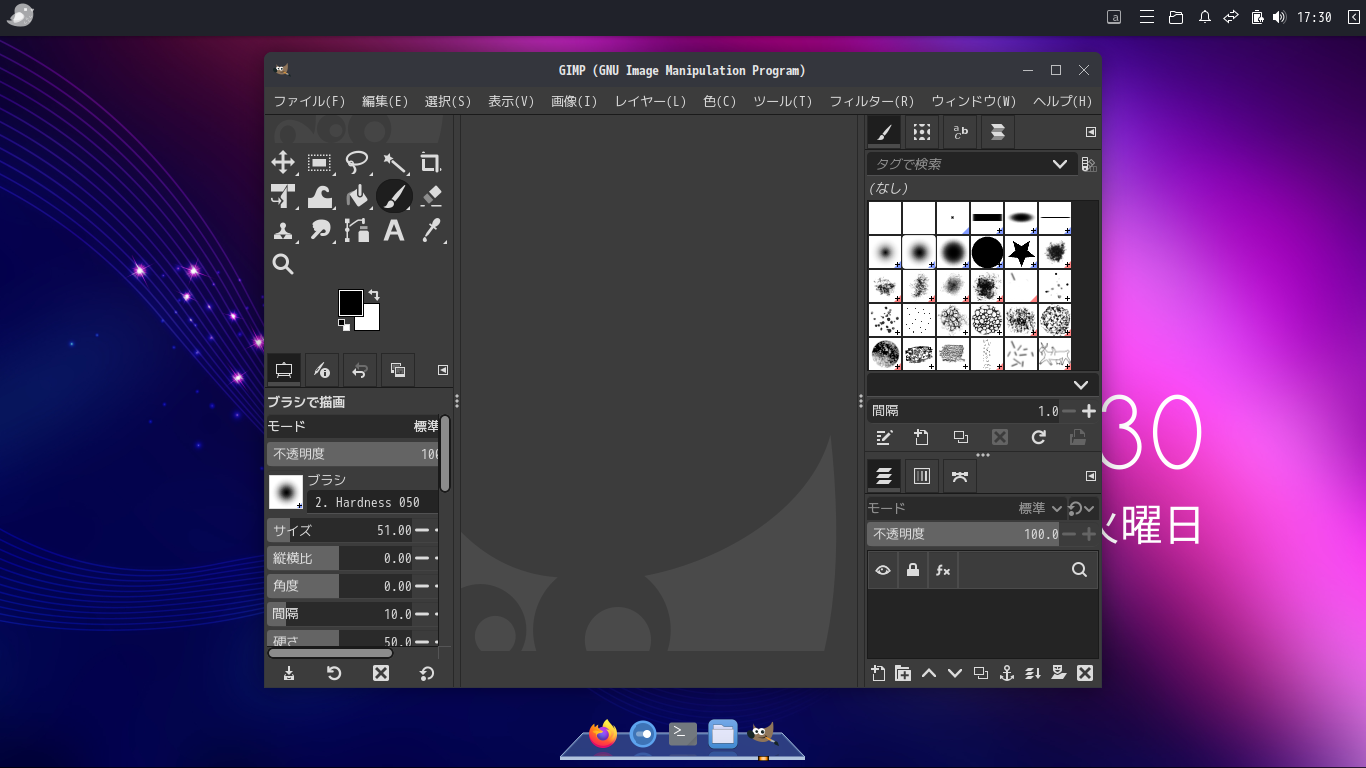
Task: Click the refresh brushes button
Action: coord(1038,437)
